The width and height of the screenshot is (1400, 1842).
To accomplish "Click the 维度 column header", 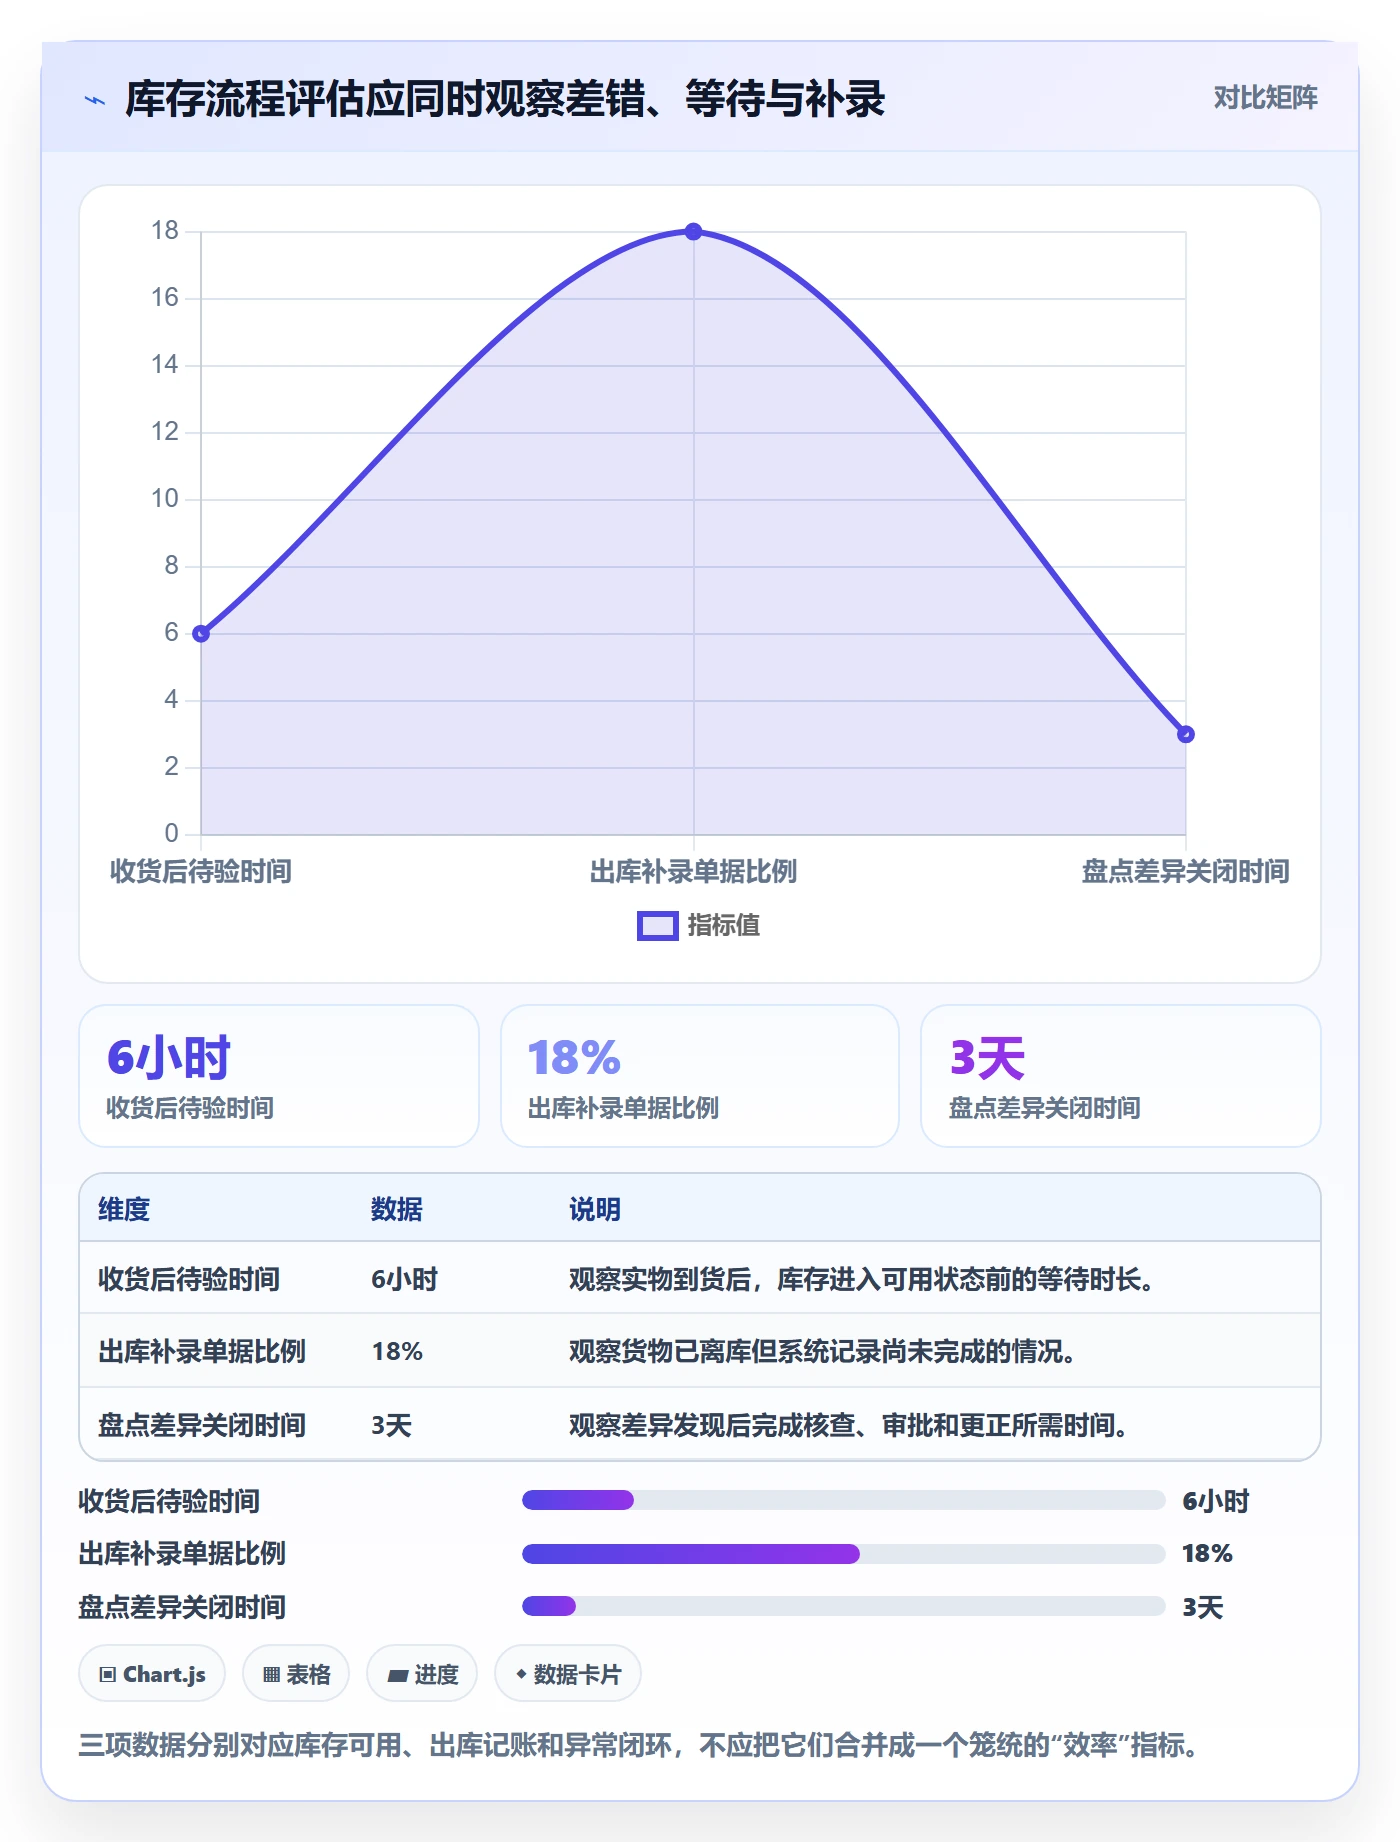I will [x=124, y=1209].
